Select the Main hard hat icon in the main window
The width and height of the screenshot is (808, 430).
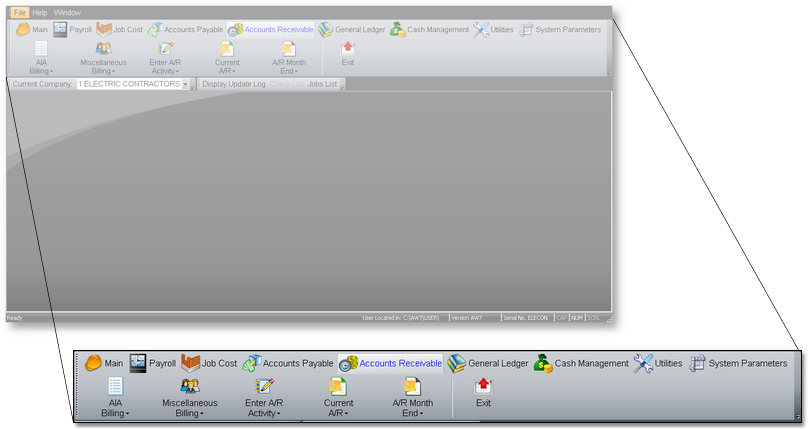pyautogui.click(x=23, y=29)
